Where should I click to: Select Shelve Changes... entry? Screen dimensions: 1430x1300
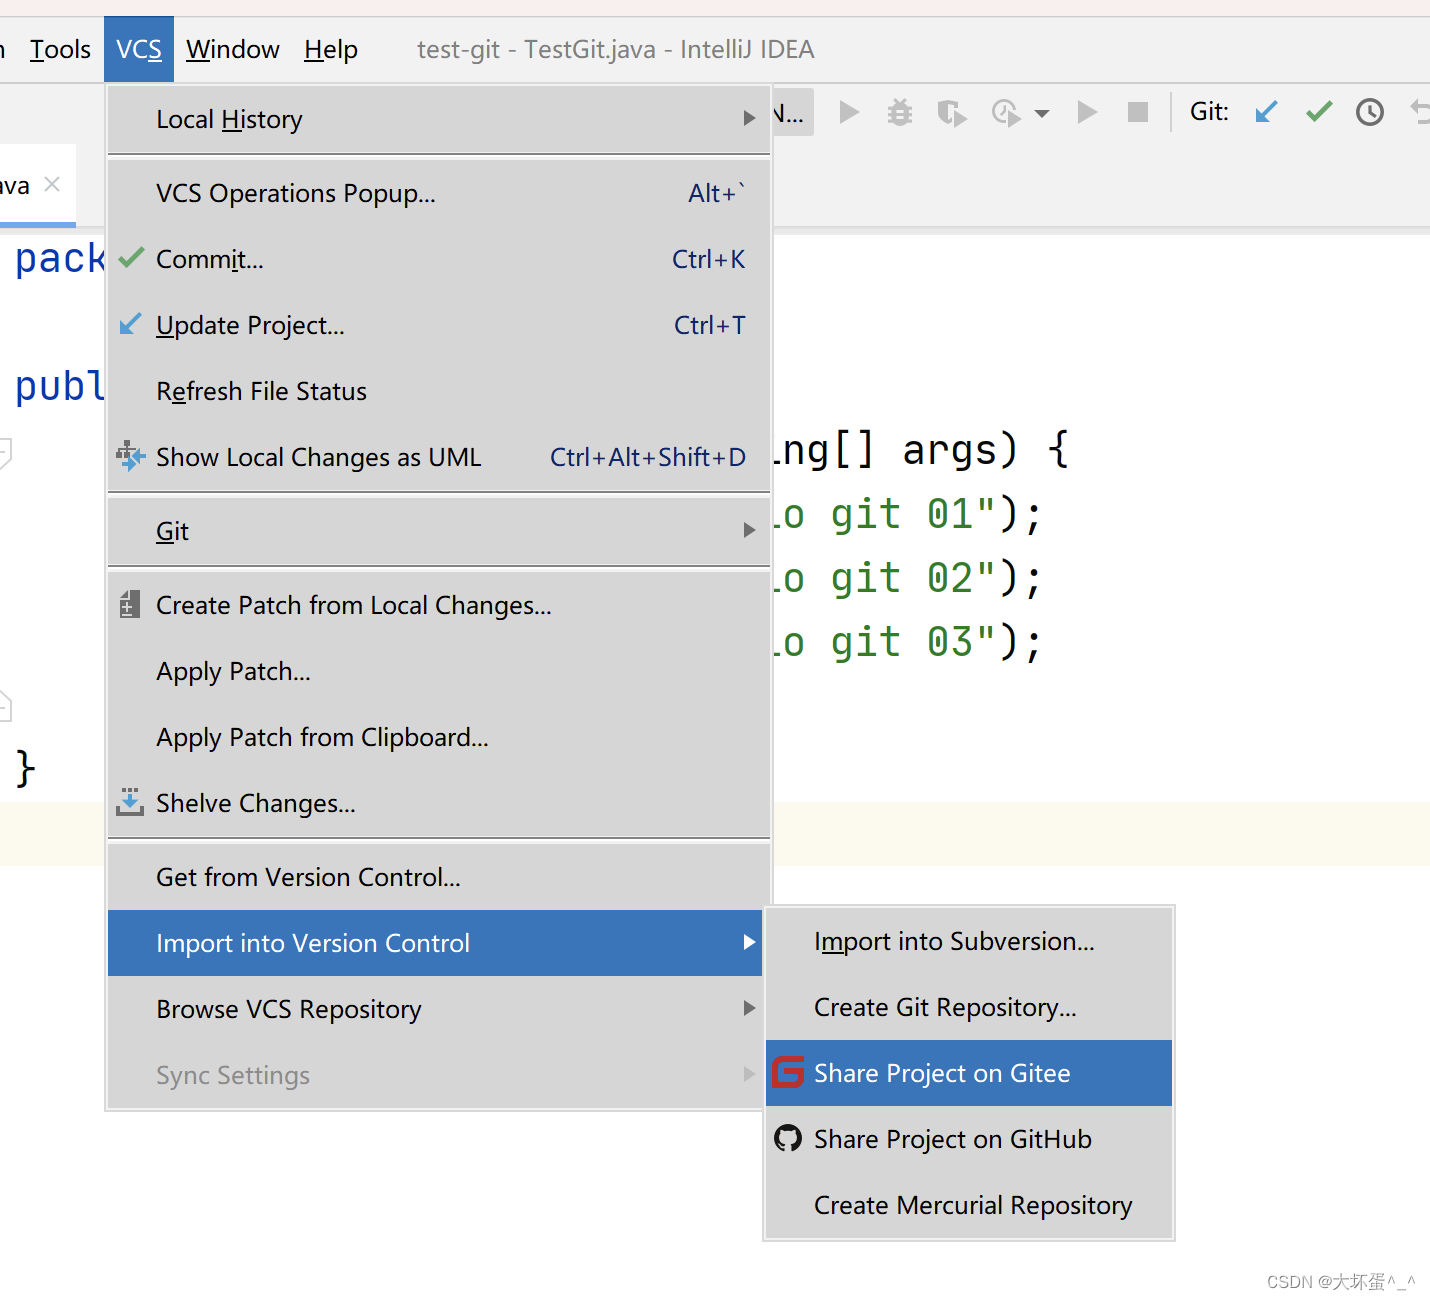coord(438,803)
